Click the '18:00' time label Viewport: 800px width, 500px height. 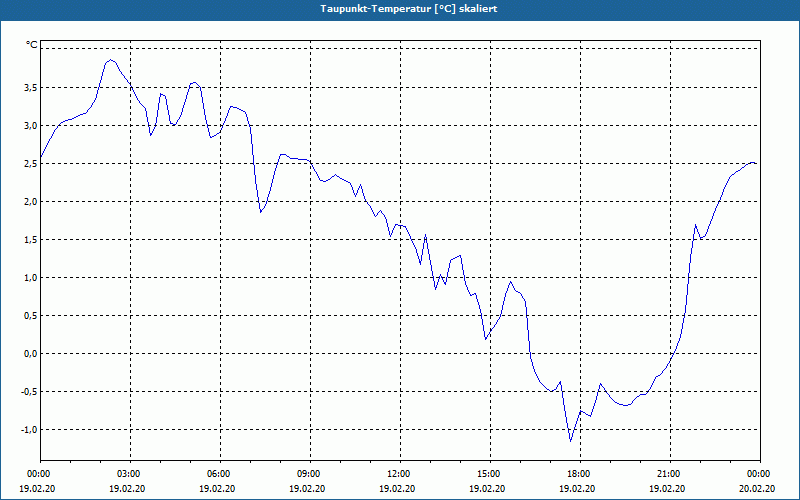click(580, 474)
